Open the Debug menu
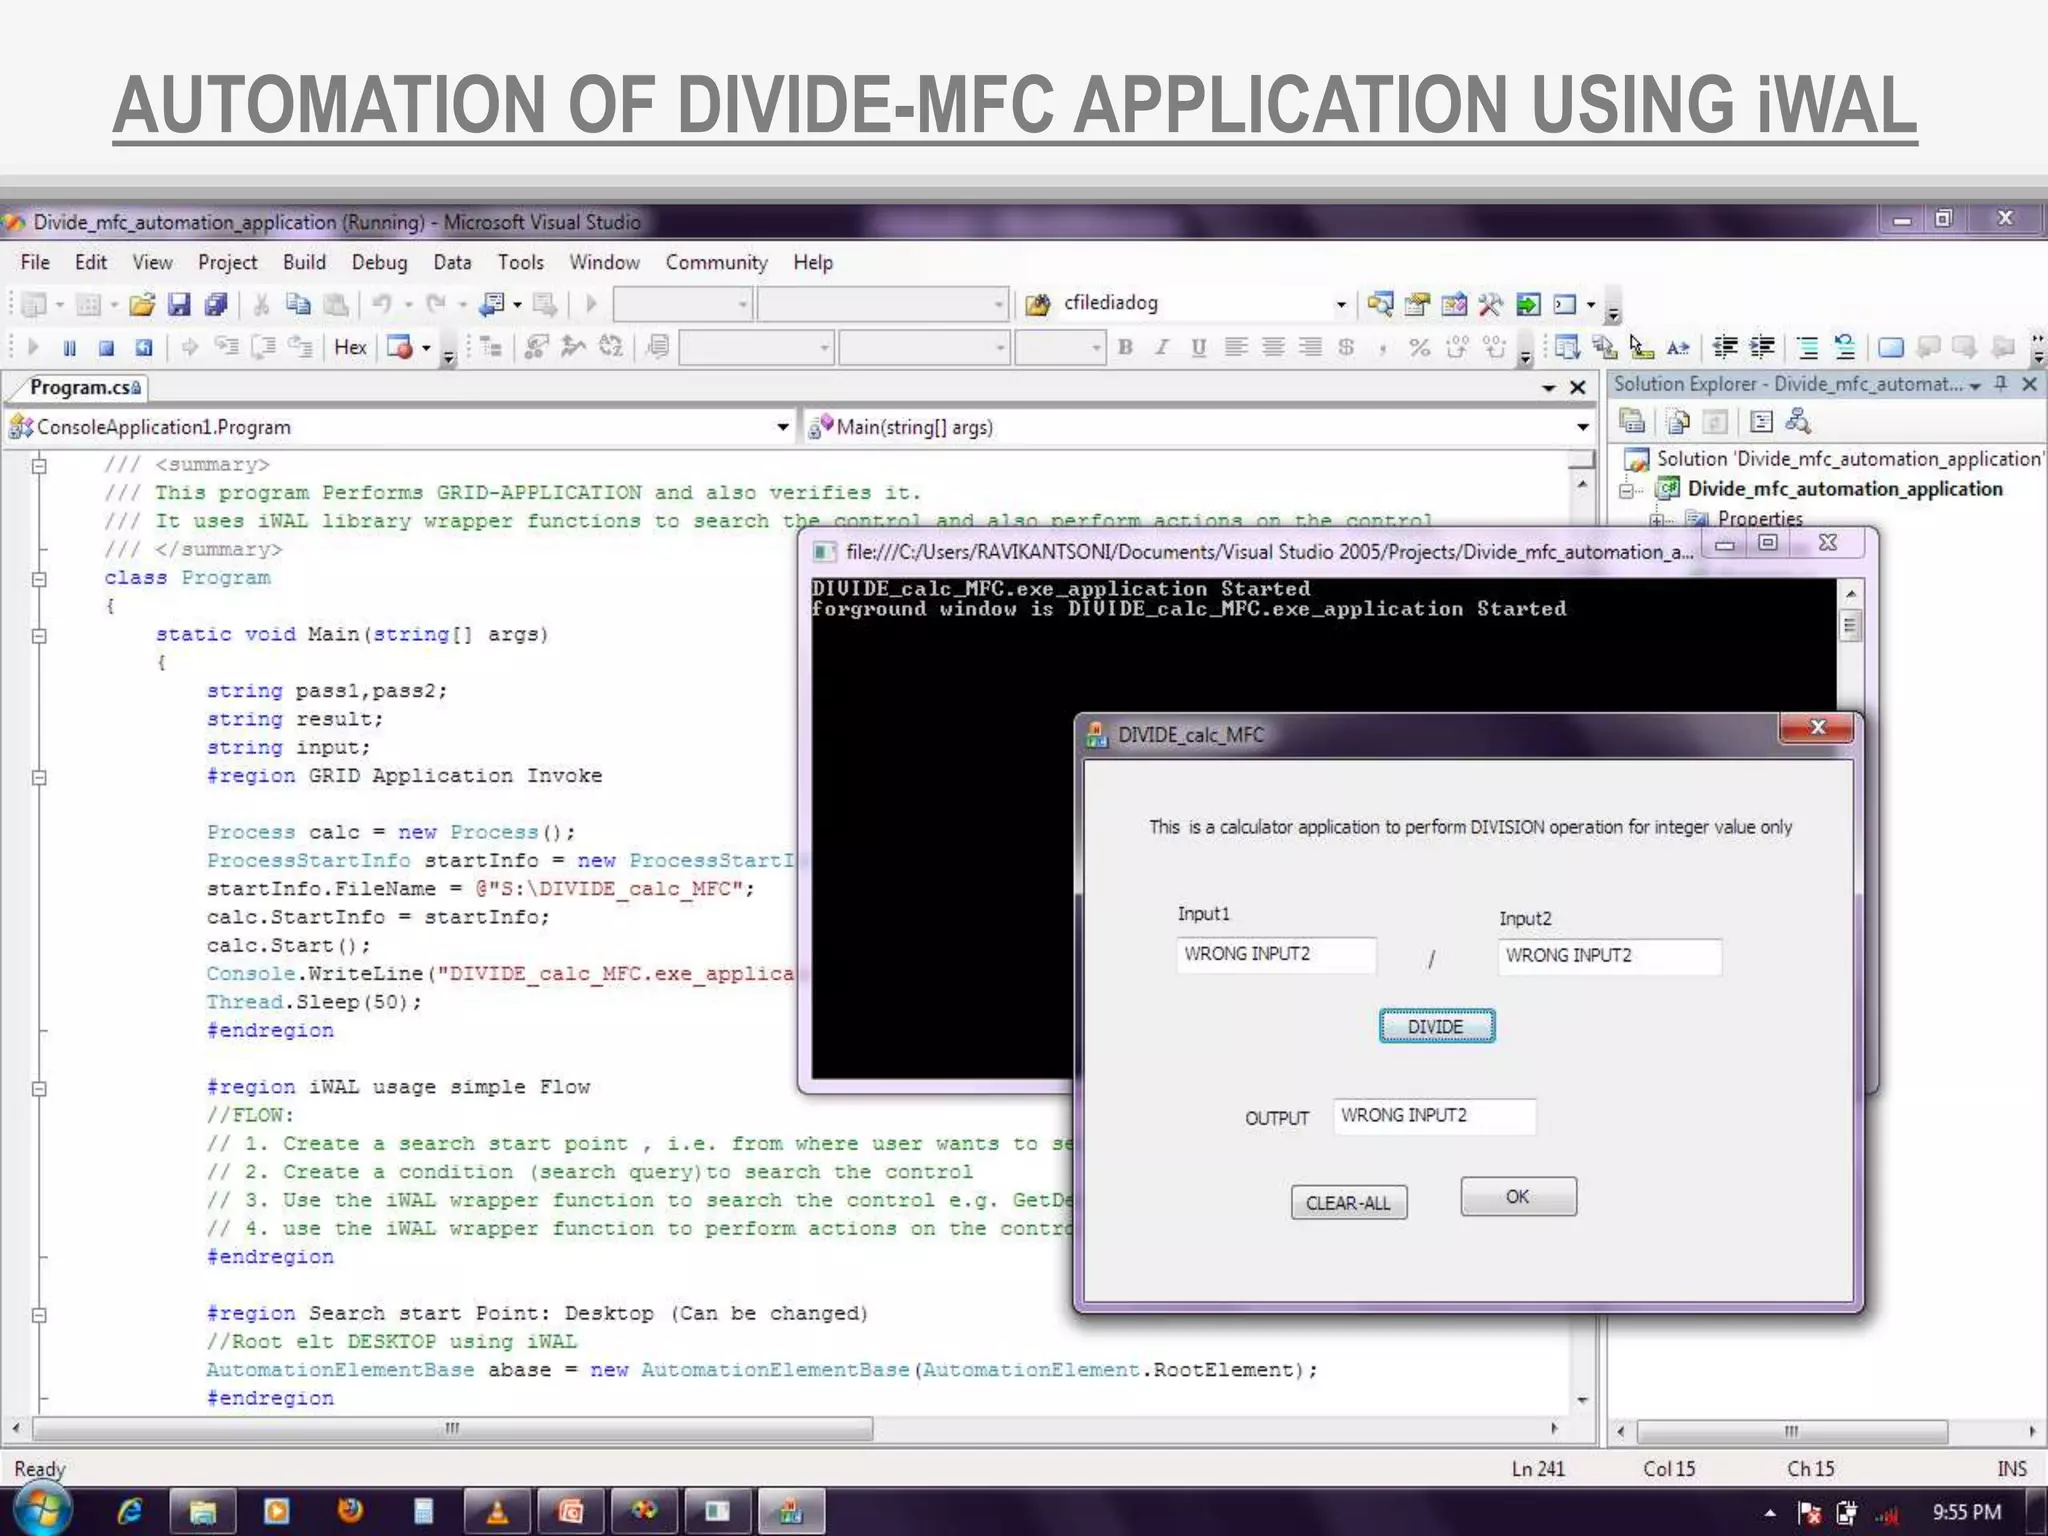Screen dimensions: 2048x1536 [x=379, y=262]
